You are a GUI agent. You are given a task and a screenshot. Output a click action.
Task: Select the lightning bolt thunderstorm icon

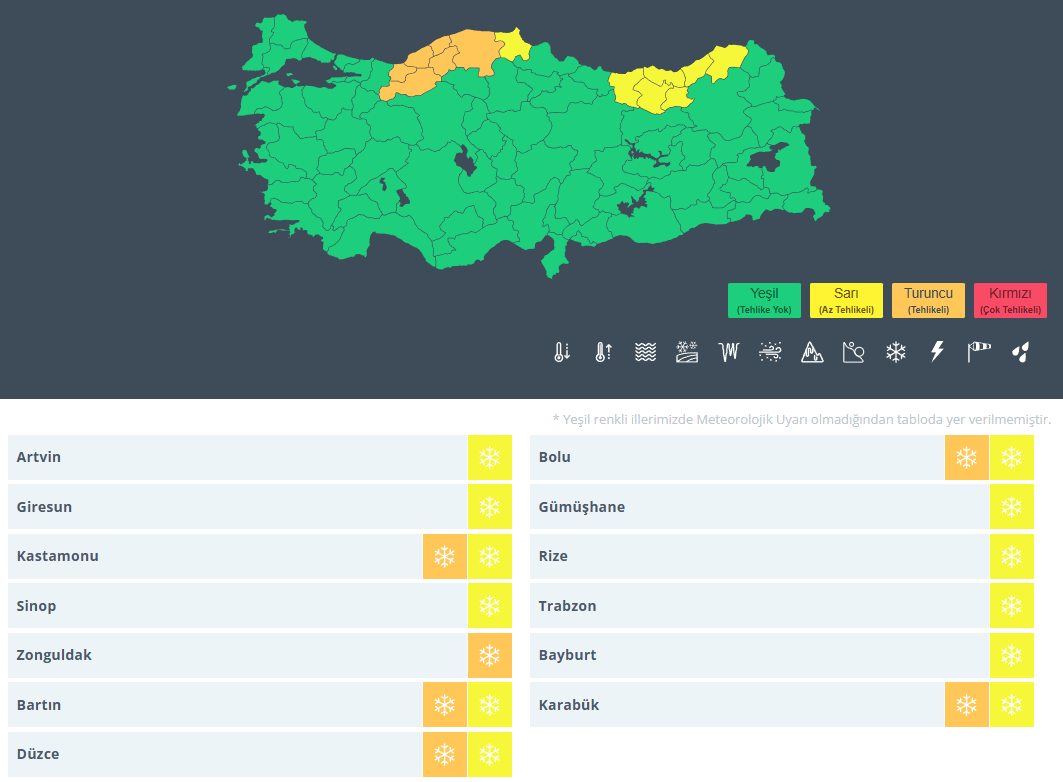tap(937, 352)
